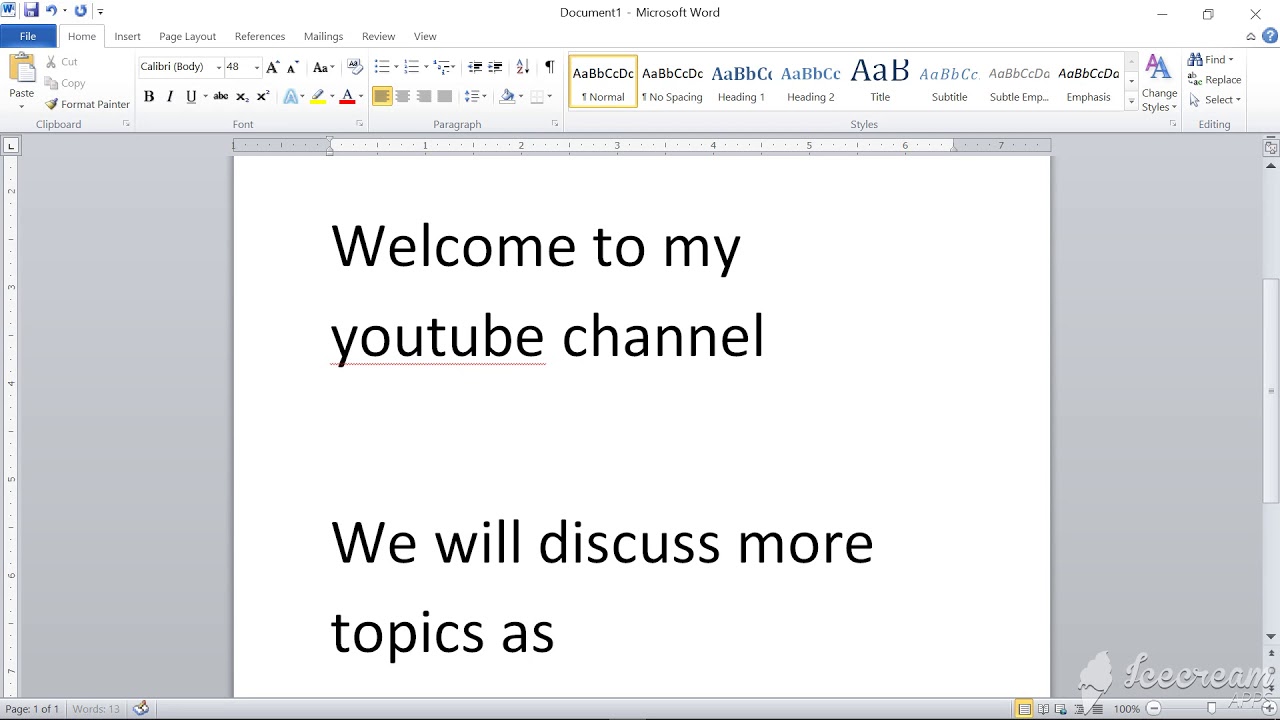Expand the Numbering dropdown arrow
This screenshot has height=720, width=1280.
(x=426, y=67)
